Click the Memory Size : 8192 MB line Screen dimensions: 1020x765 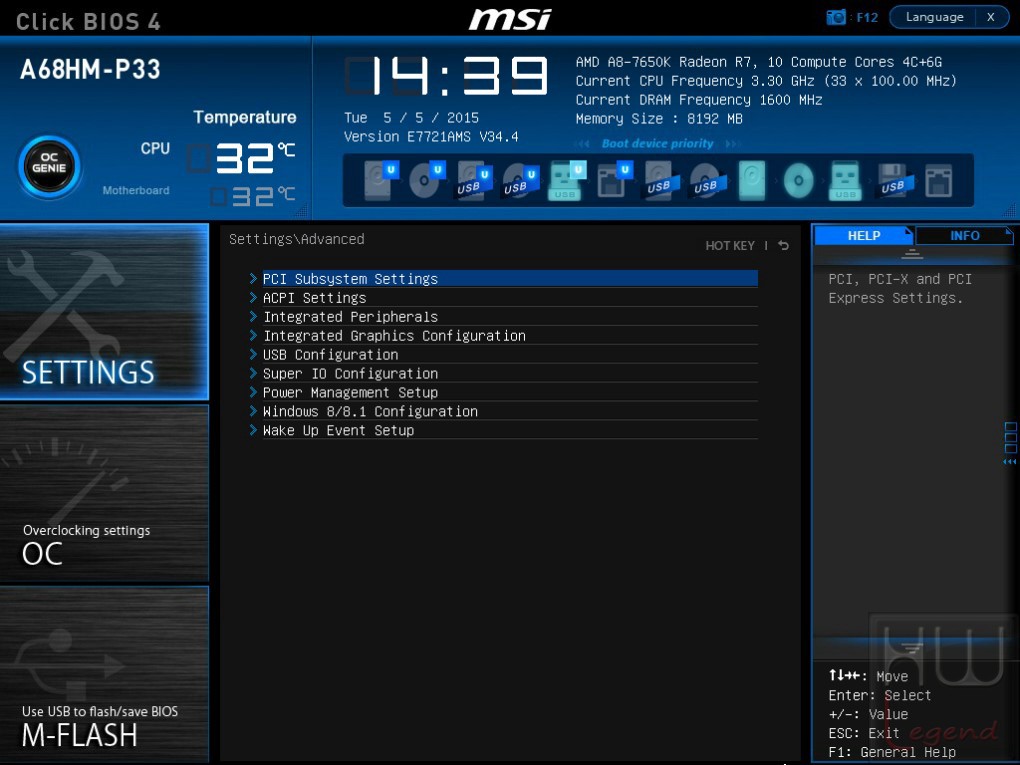tap(659, 119)
